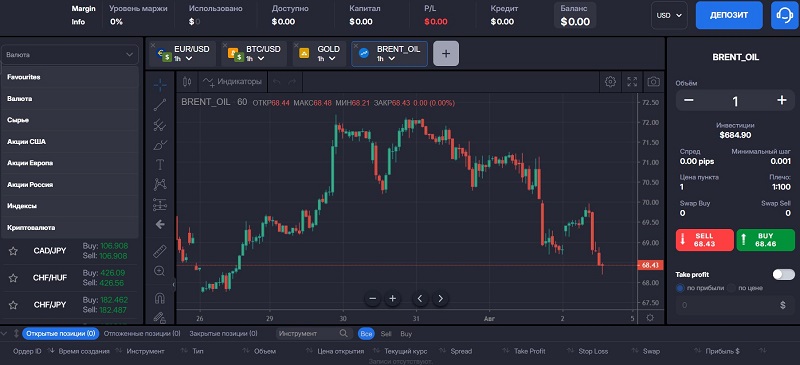
Task: Open chart settings gear icon
Action: click(x=610, y=82)
